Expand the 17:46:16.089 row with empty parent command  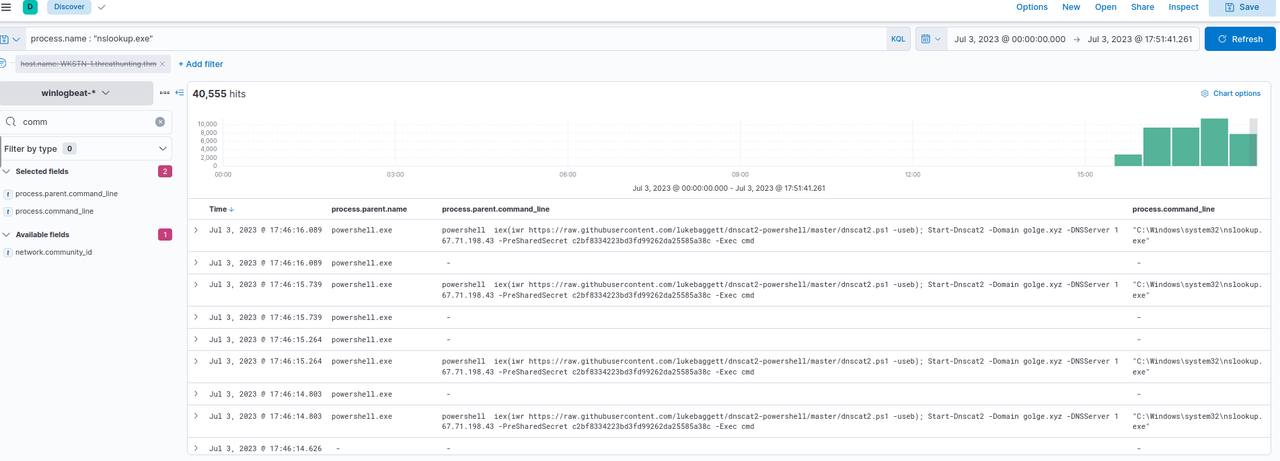[196, 262]
